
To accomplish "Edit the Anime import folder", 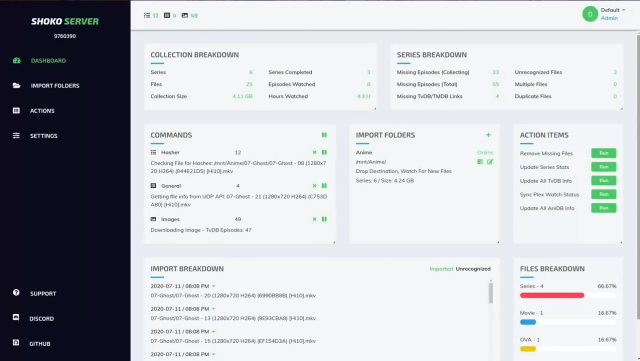I will tap(490, 162).
